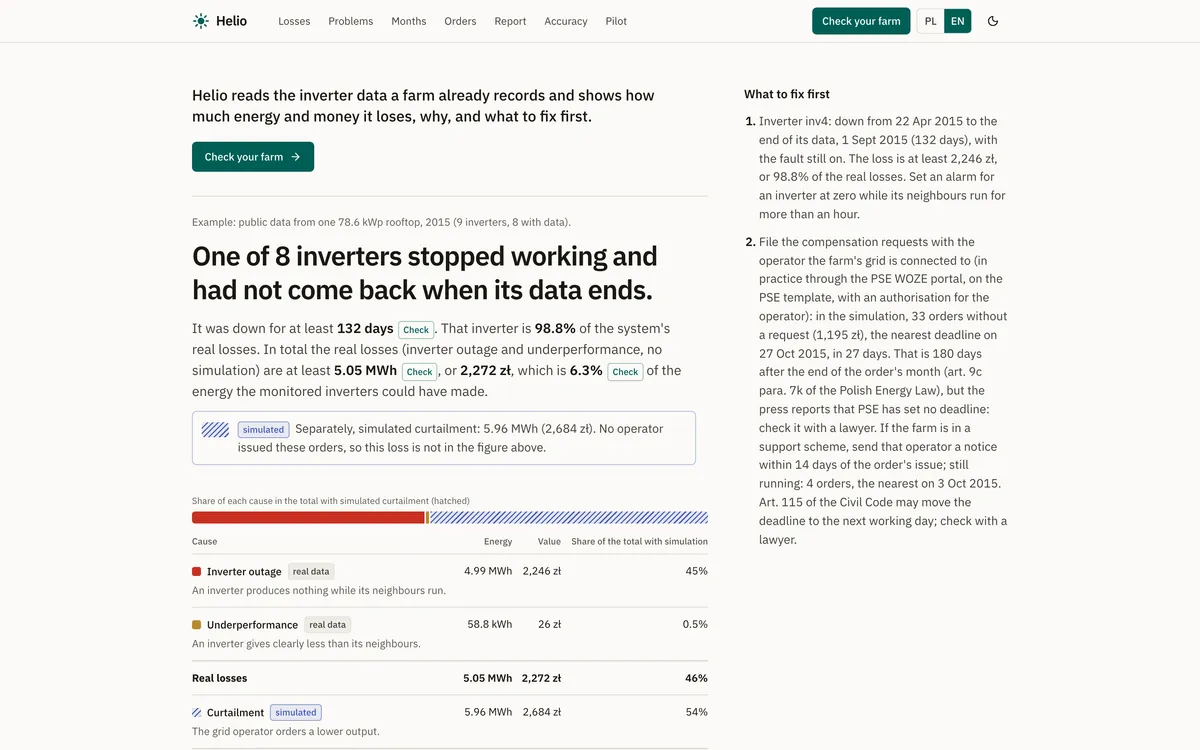The width and height of the screenshot is (1200, 750).
Task: Click the real data badge beside Underperformance
Action: tap(328, 625)
